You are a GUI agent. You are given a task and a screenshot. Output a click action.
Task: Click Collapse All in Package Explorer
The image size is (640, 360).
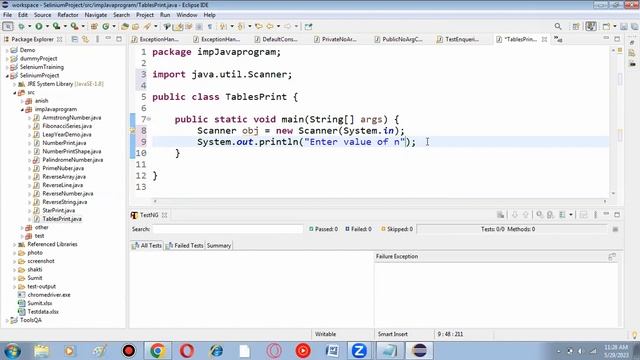[x=74, y=39]
